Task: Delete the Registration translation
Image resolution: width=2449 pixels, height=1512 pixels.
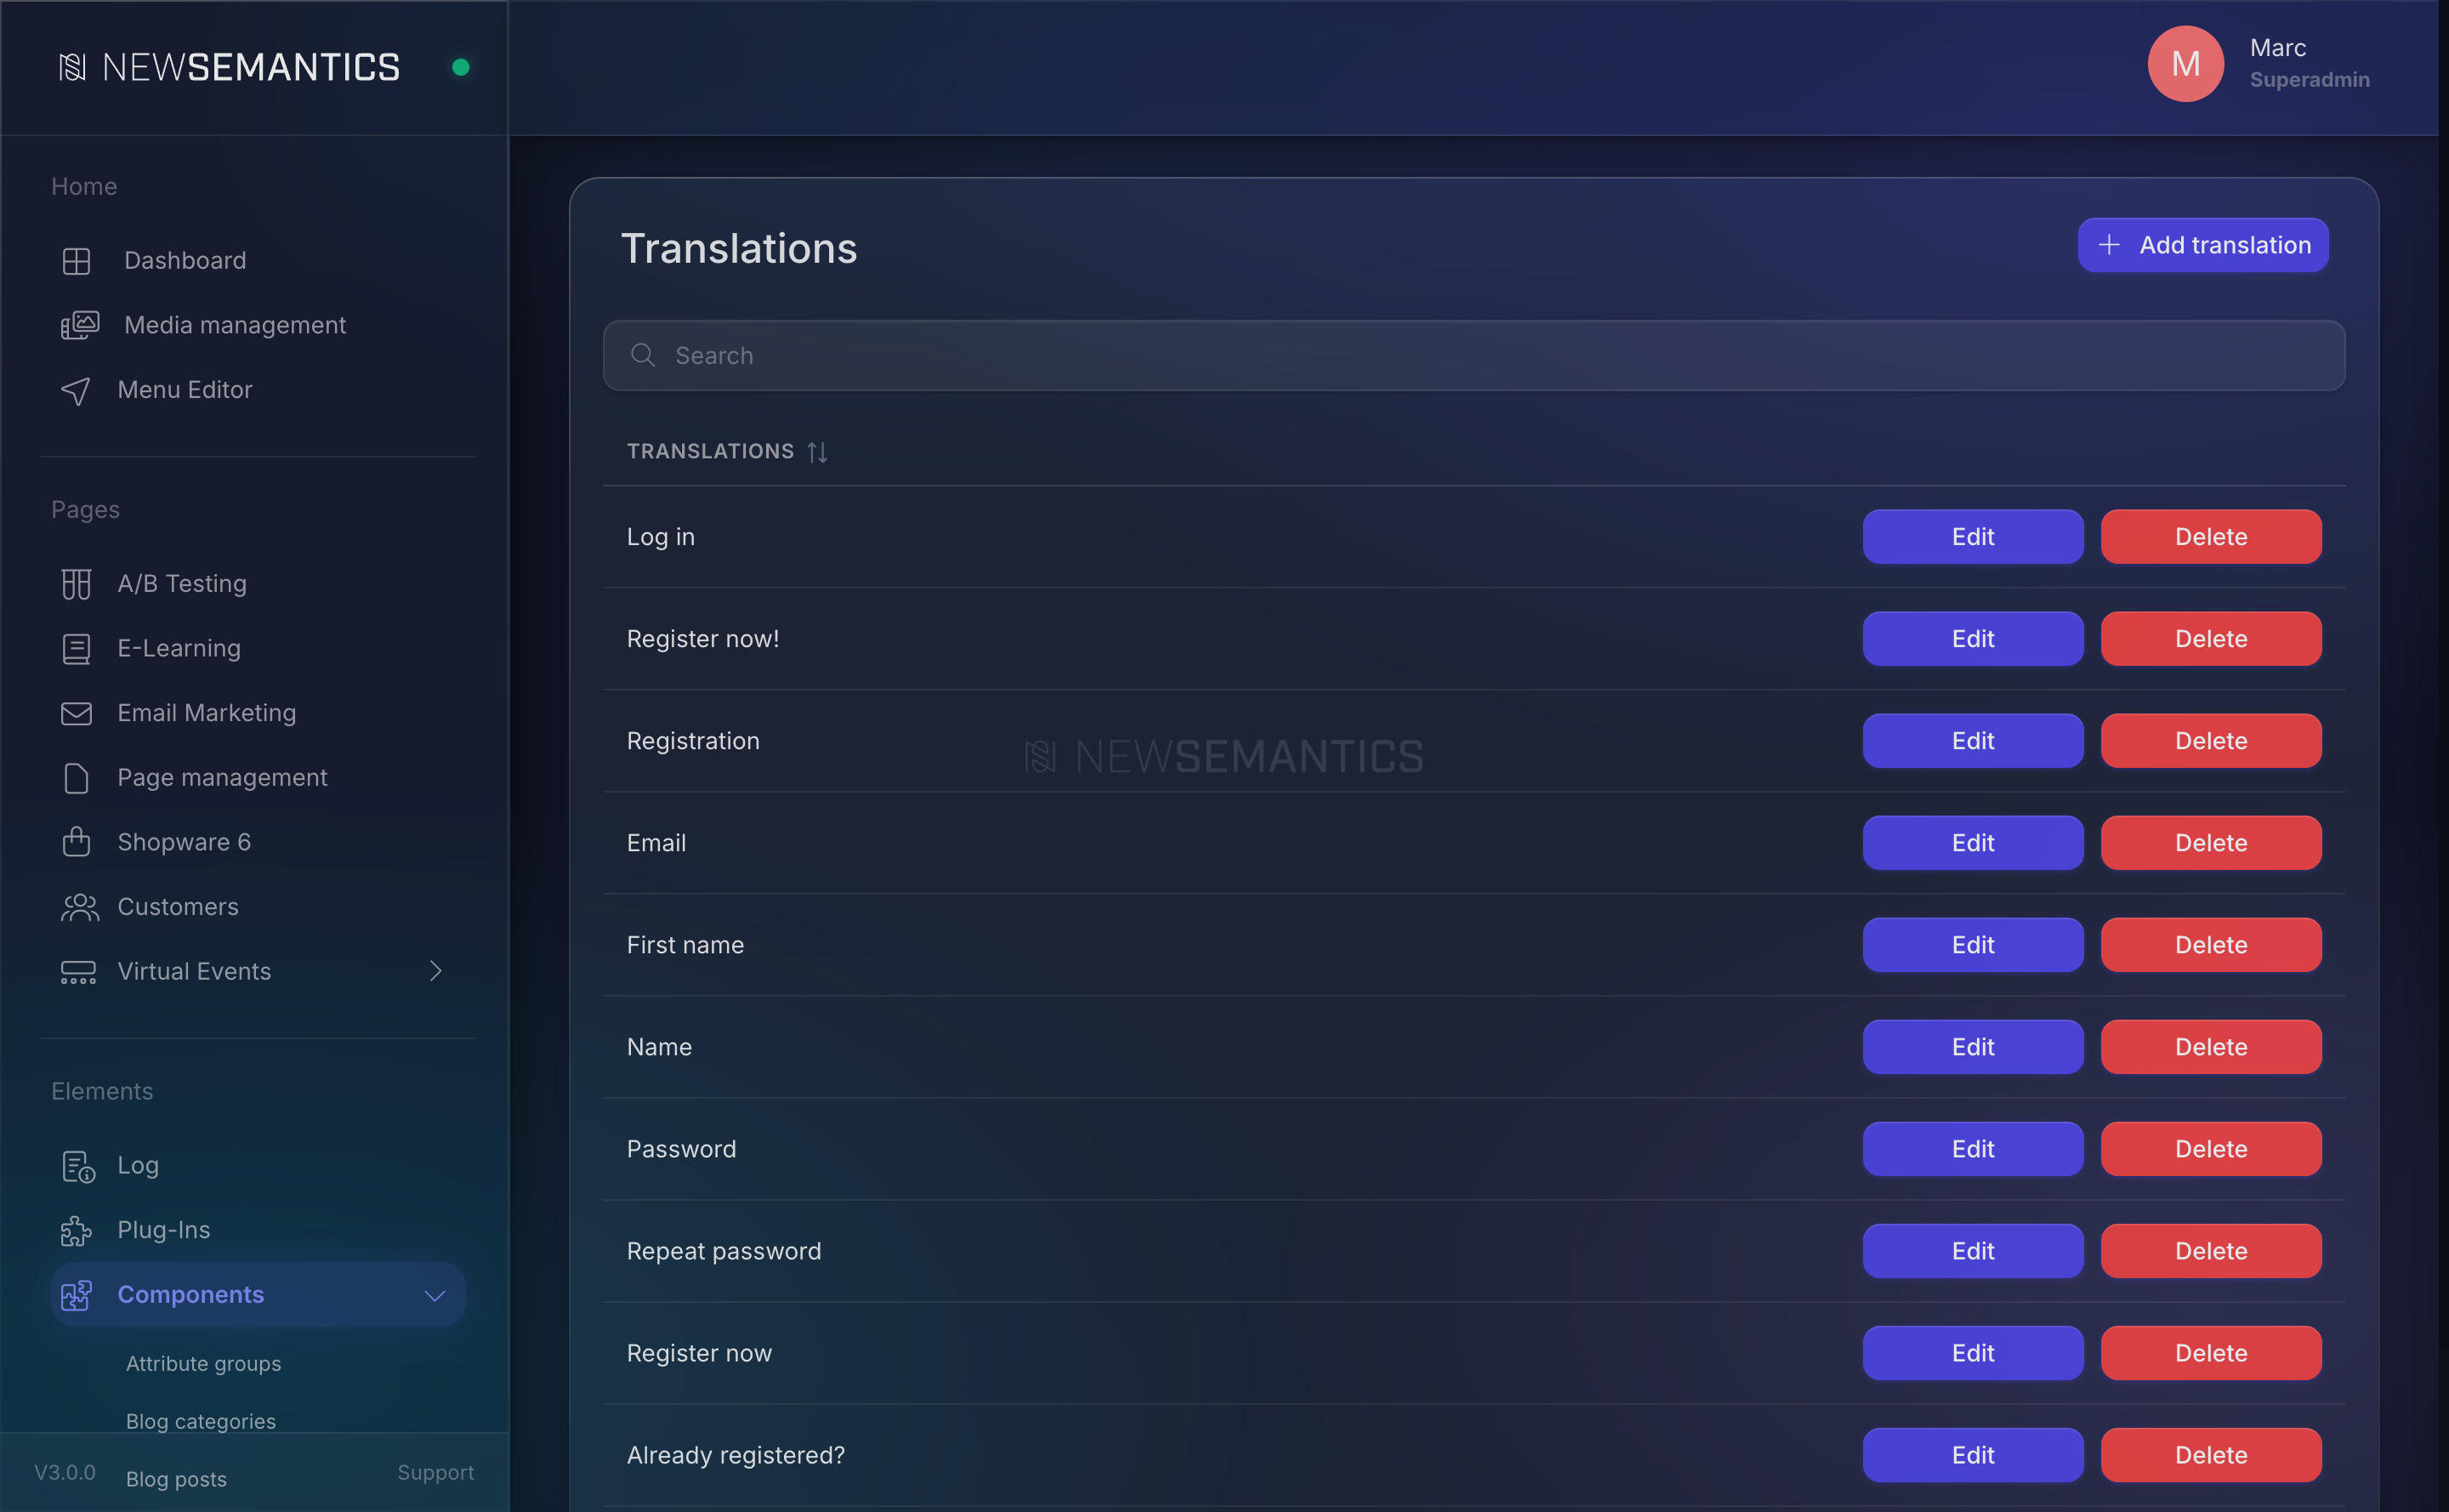Action: click(2211, 741)
